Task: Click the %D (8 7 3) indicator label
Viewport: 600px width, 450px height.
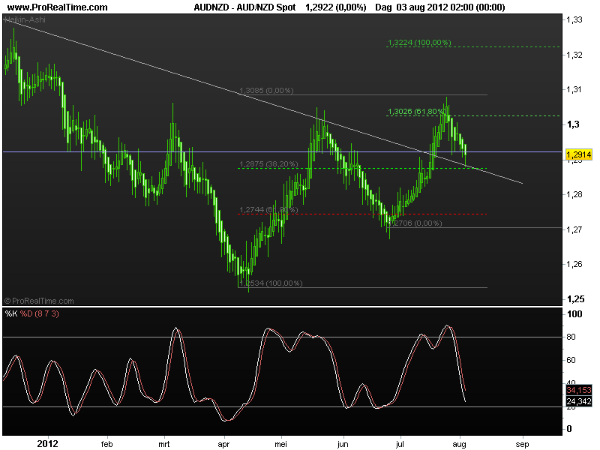Action: 40,314
